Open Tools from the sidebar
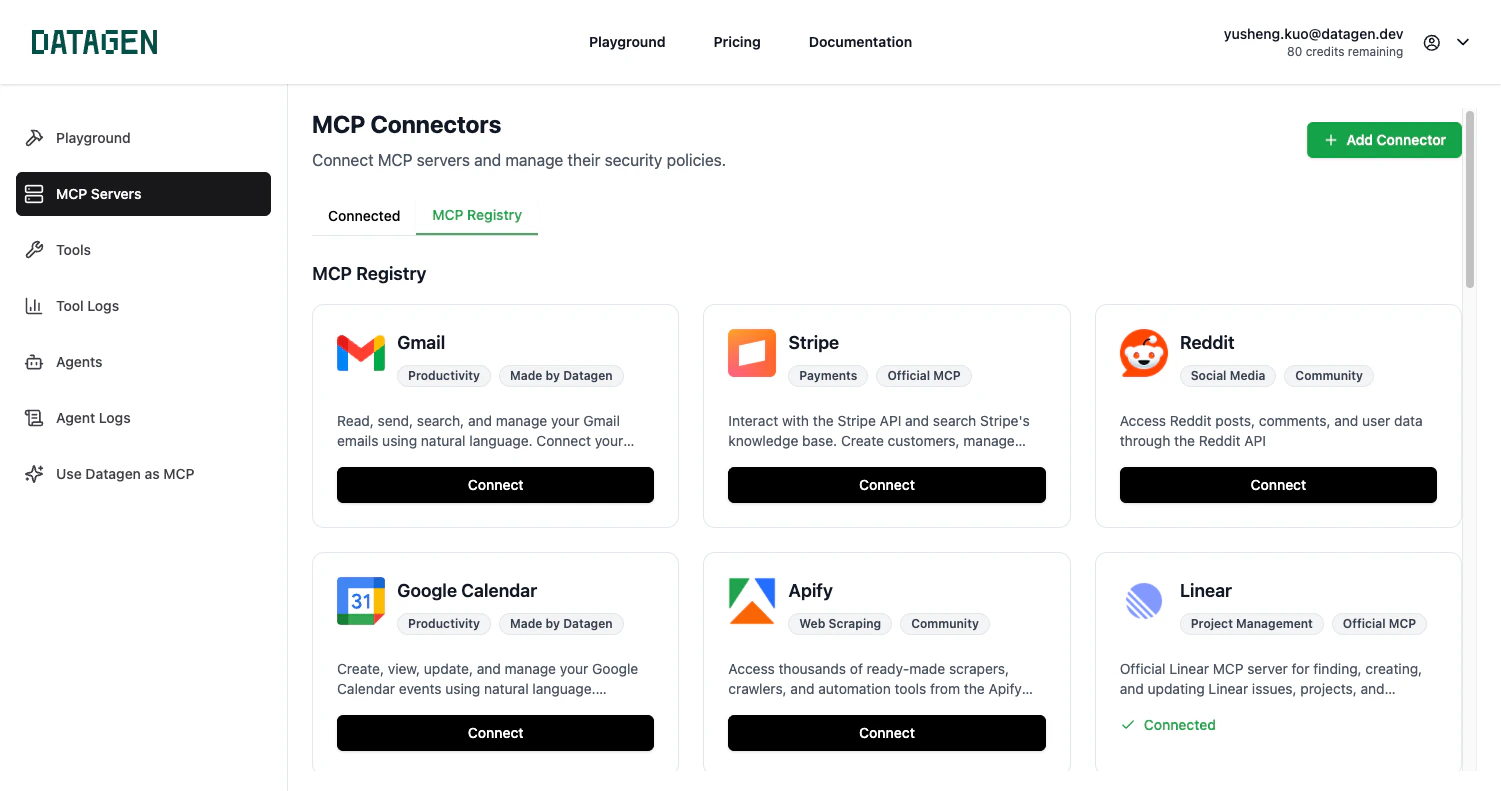The image size is (1501, 791). point(34,249)
